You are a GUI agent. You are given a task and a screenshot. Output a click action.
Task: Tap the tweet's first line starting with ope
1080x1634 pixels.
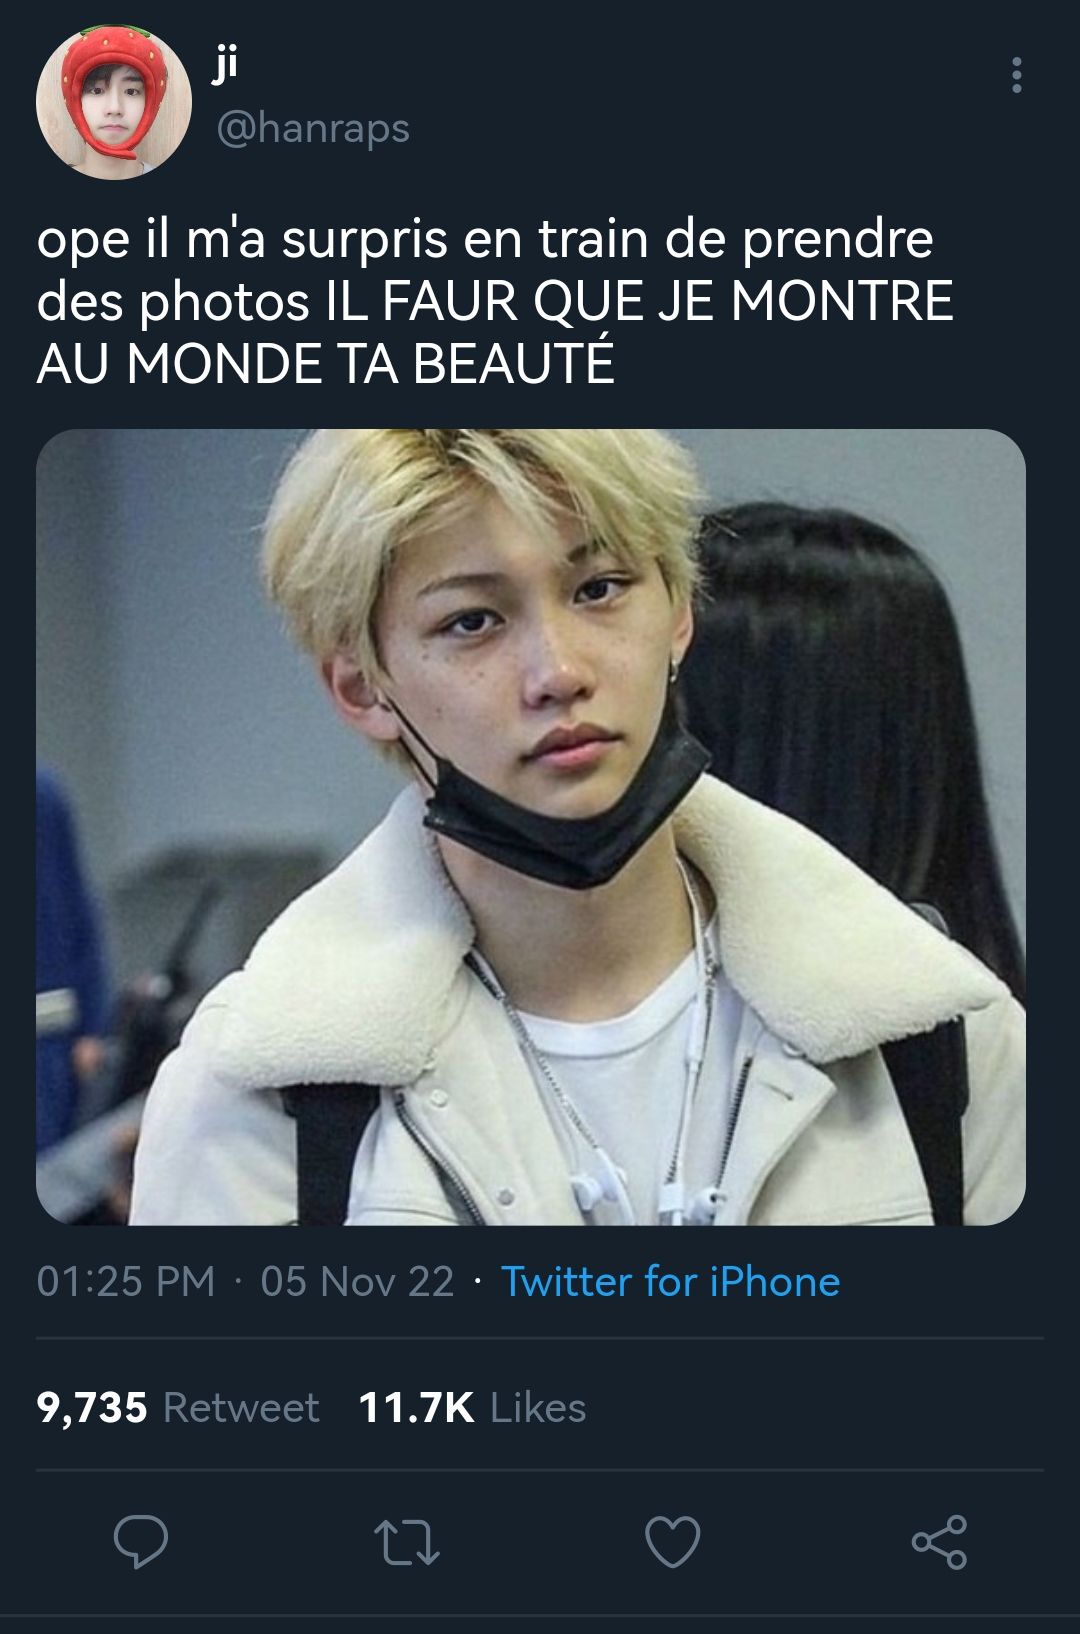[485, 240]
